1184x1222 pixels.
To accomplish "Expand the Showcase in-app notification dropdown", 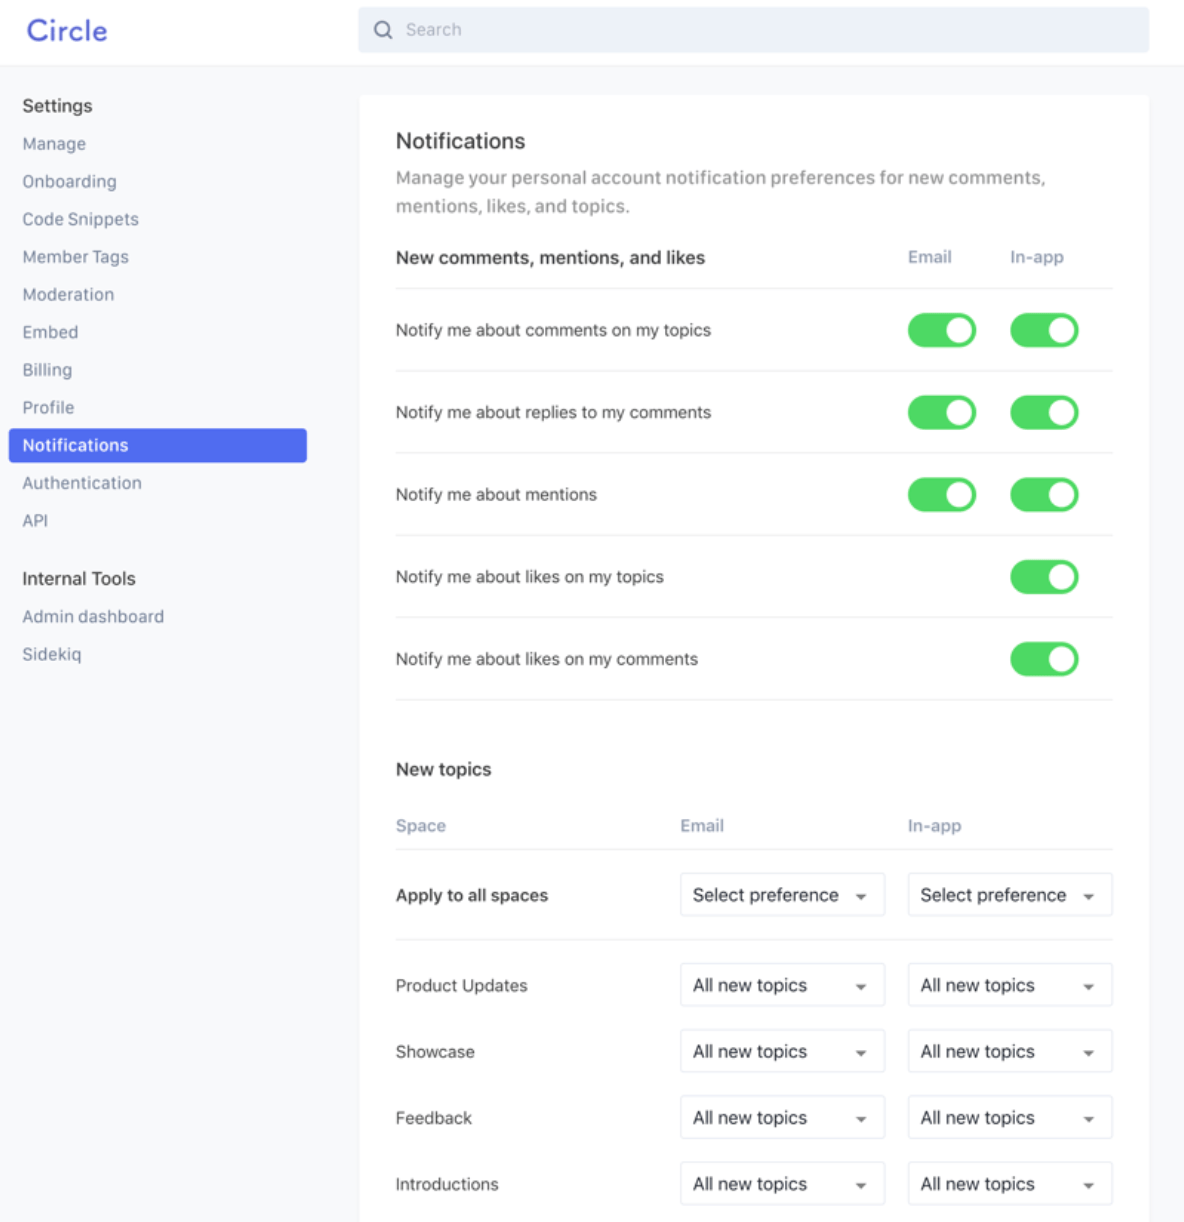I will pyautogui.click(x=1009, y=1051).
